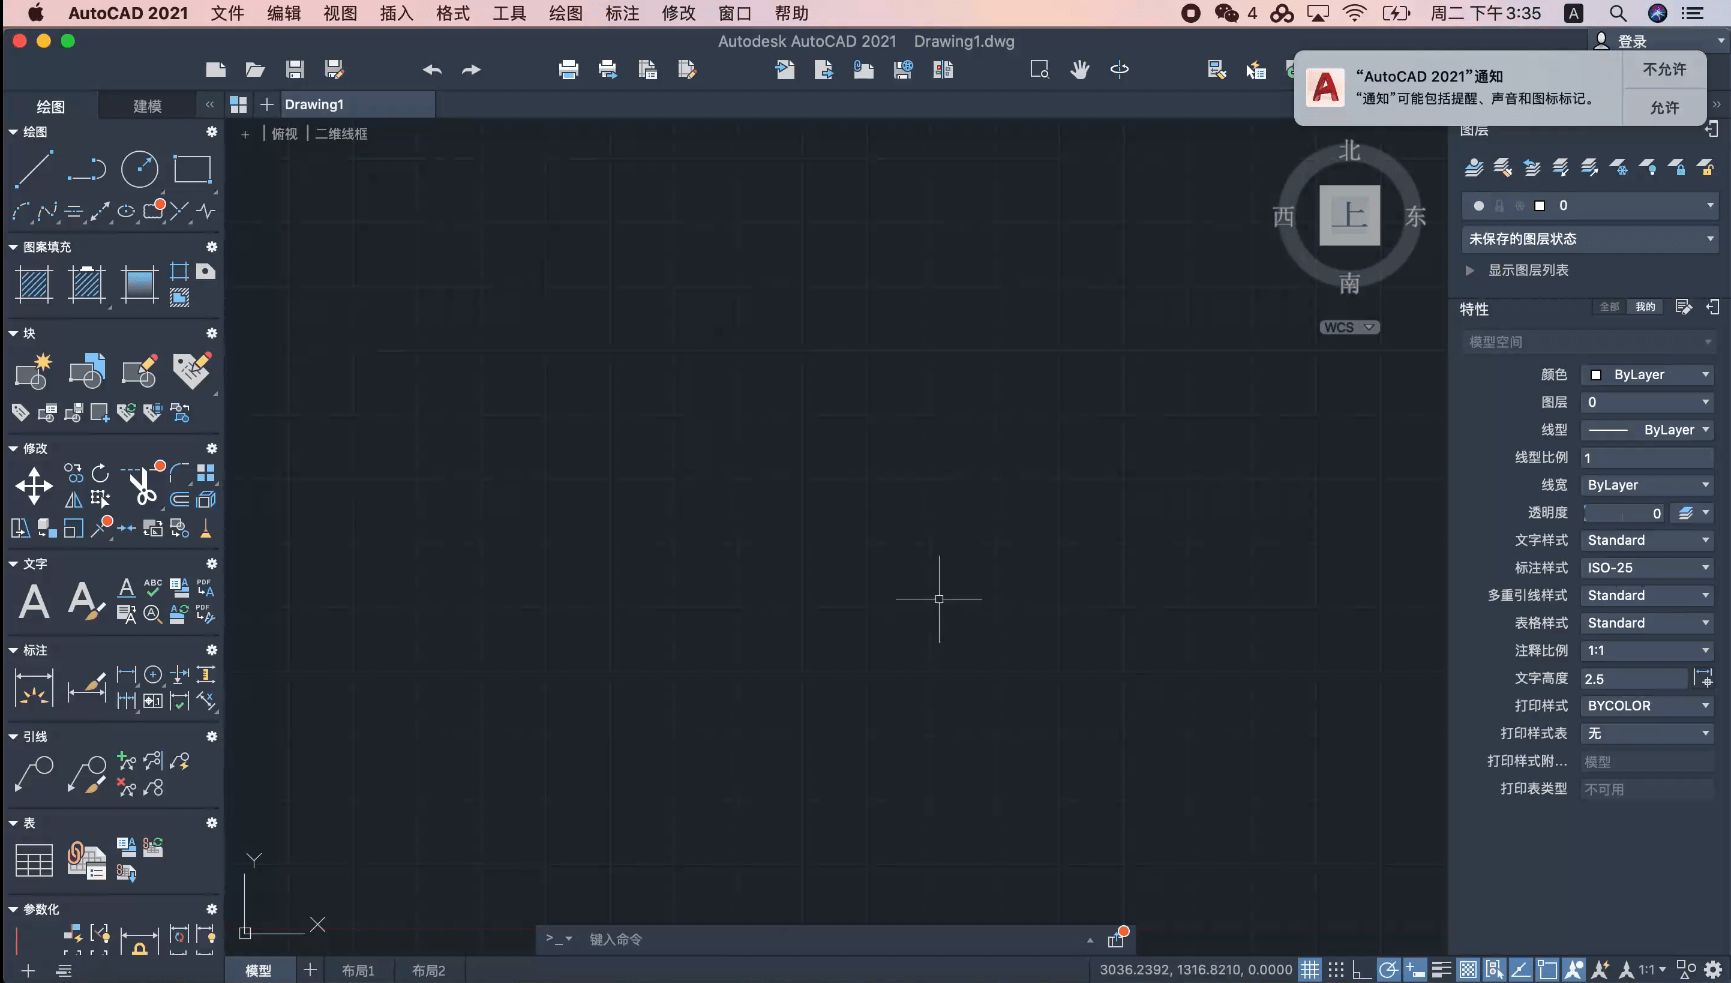Click the transparency slider field
This screenshot has height=983, width=1731.
(x=1625, y=513)
